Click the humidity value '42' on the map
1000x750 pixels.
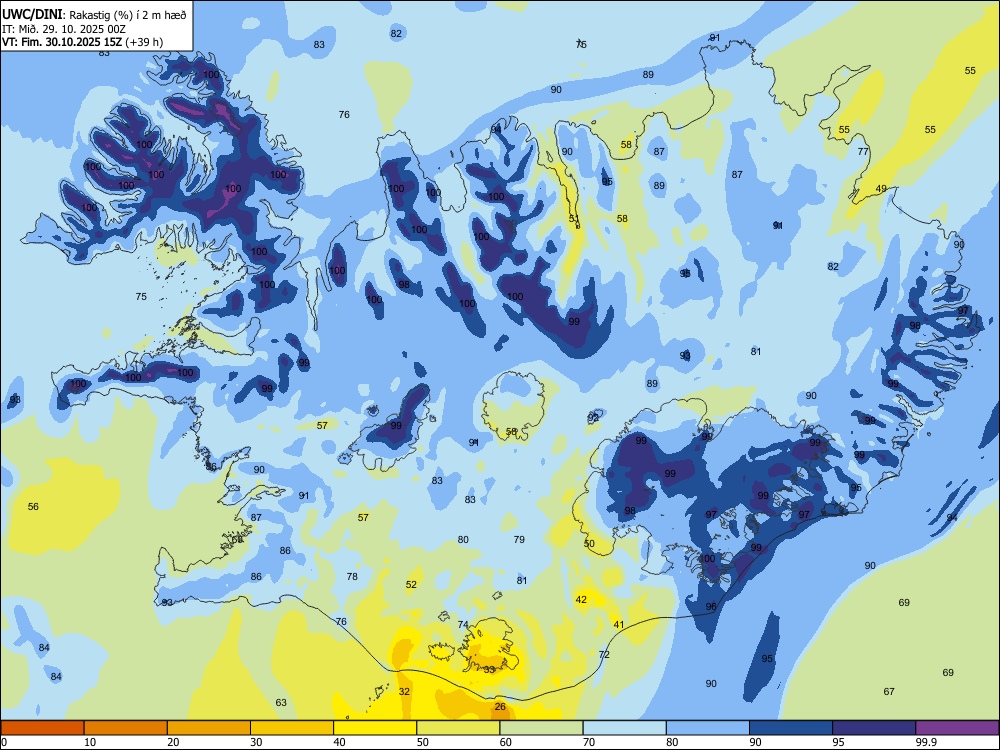581,599
